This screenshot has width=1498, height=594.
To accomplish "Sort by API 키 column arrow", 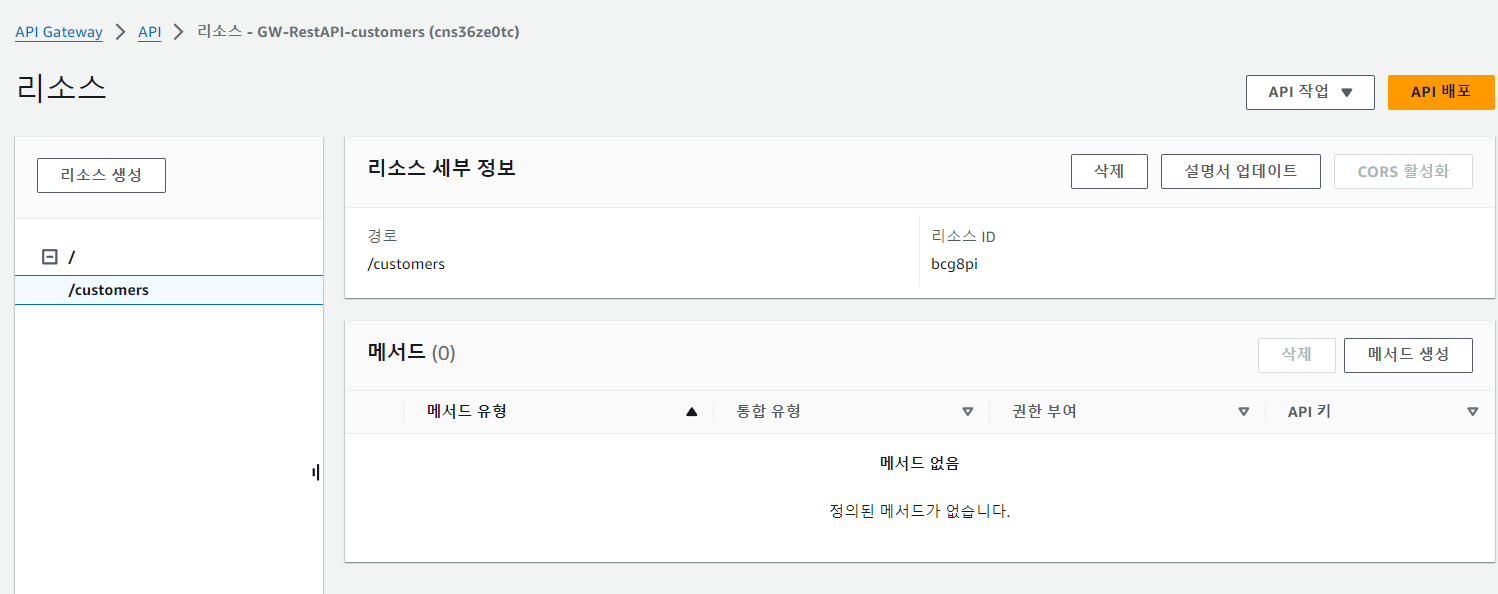I will coord(1472,411).
